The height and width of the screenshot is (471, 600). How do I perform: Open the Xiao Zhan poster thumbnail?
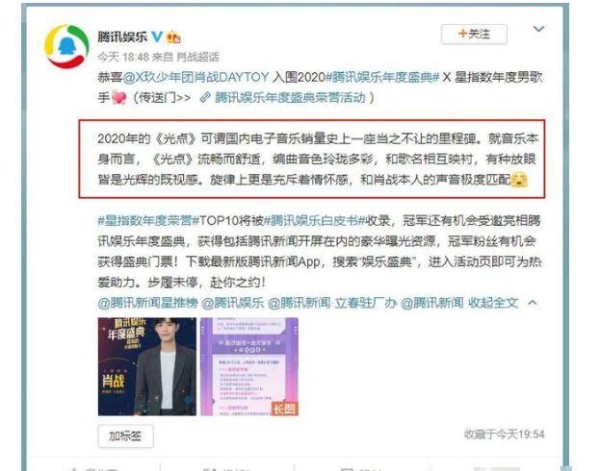(x=147, y=366)
